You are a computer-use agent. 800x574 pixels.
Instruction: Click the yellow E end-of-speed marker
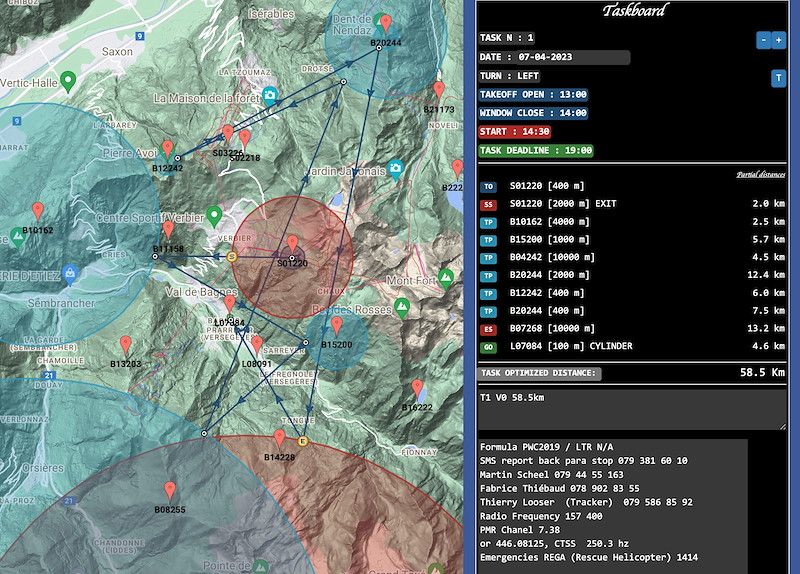(303, 441)
